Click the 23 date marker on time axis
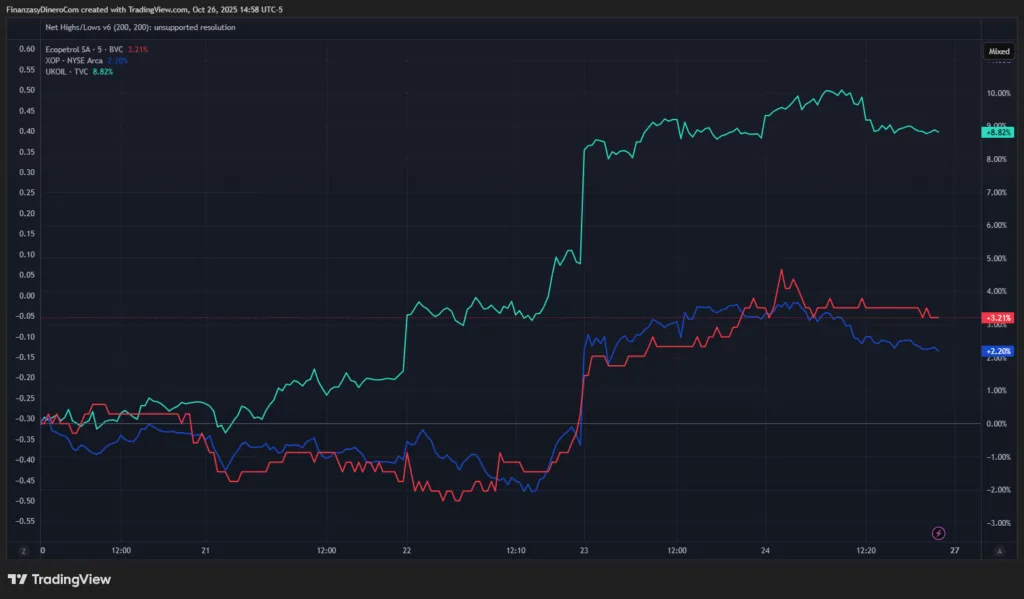 [x=583, y=550]
